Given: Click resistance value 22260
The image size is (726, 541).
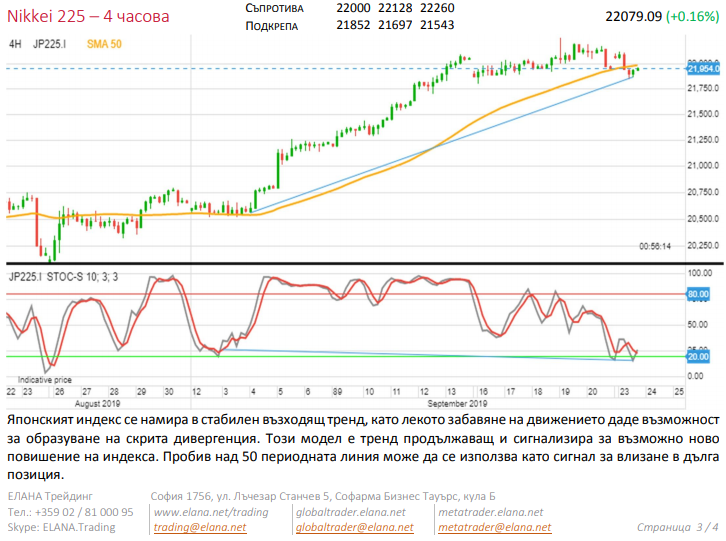Looking at the screenshot, I should click(437, 8).
